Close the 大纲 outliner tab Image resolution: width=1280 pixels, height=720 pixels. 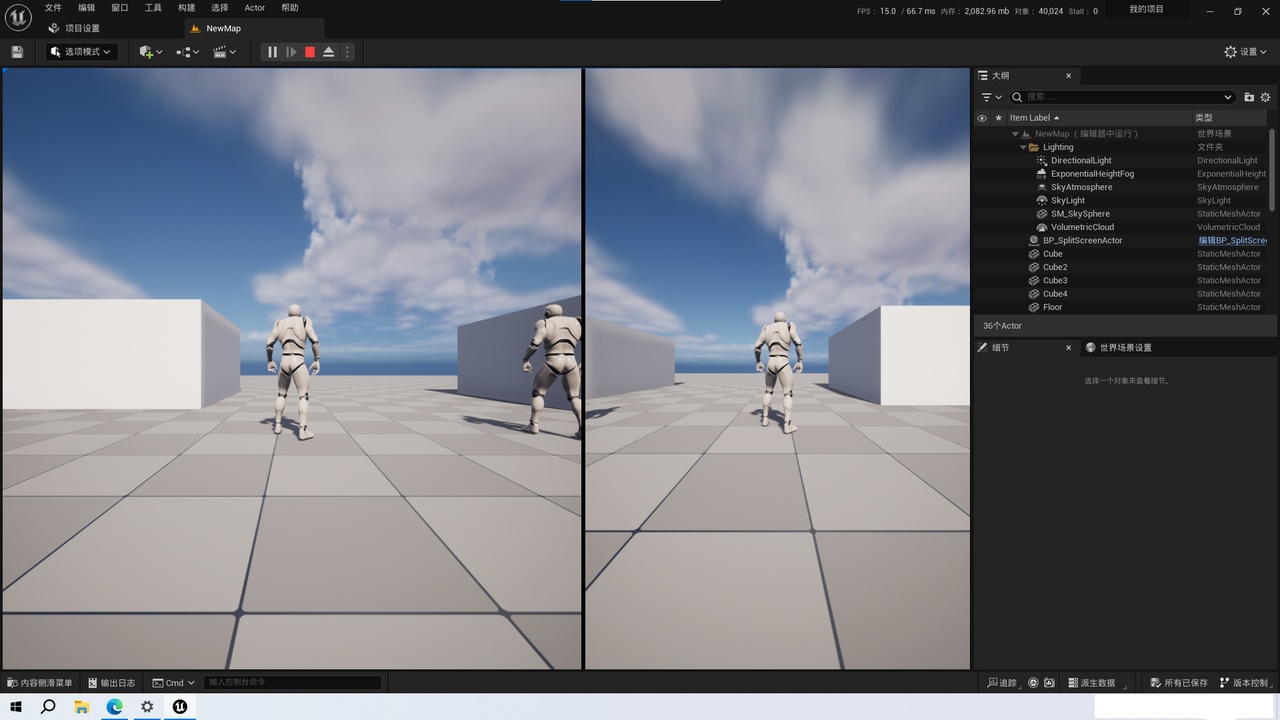click(x=1068, y=76)
